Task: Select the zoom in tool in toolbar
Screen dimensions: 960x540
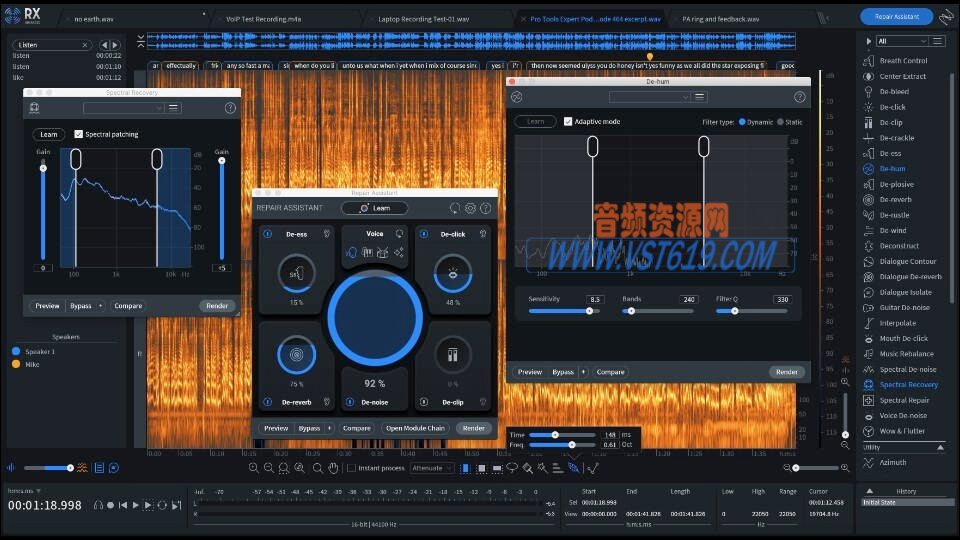Action: [253, 468]
